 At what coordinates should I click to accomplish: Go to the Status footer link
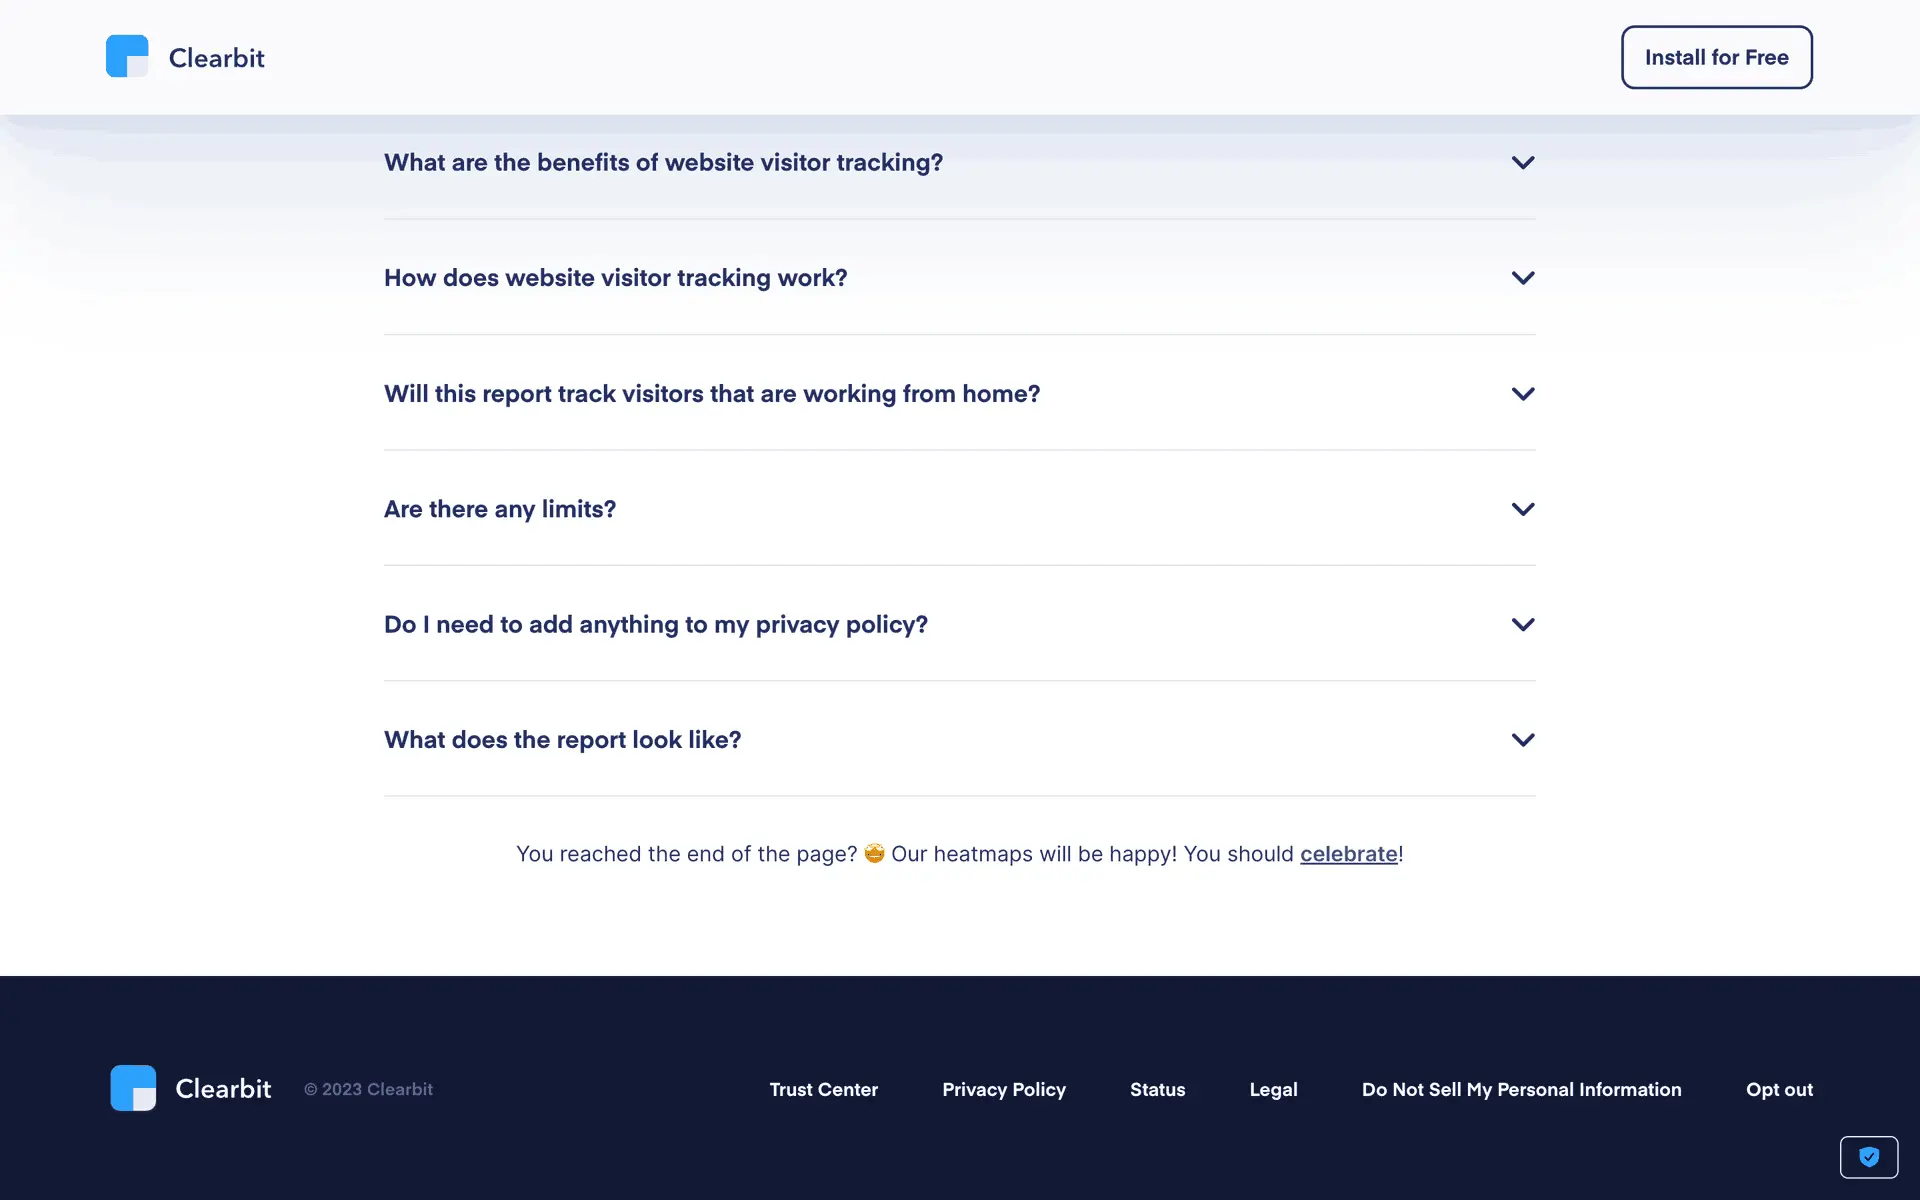[x=1157, y=1089]
